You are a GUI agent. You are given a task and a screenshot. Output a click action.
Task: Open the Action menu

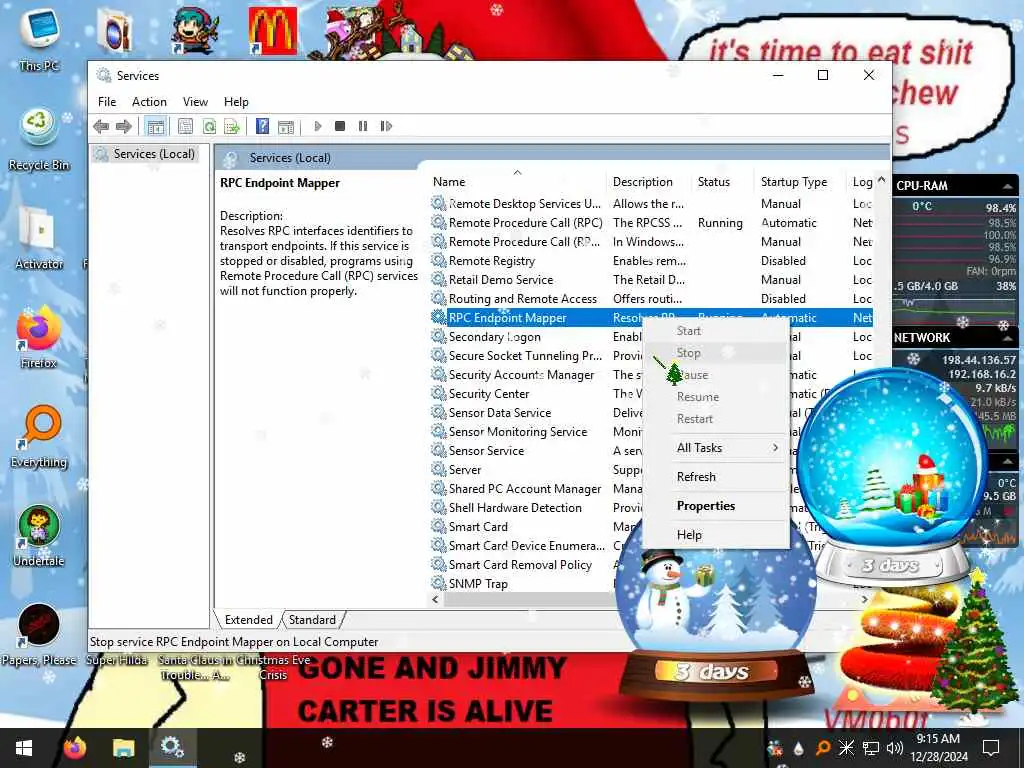click(149, 102)
